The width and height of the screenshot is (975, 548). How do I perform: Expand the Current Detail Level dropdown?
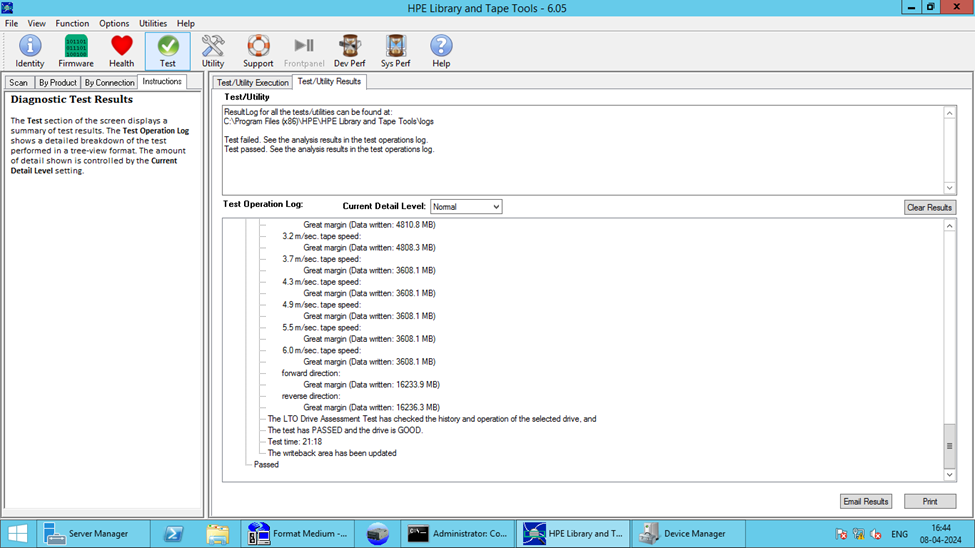[466, 207]
